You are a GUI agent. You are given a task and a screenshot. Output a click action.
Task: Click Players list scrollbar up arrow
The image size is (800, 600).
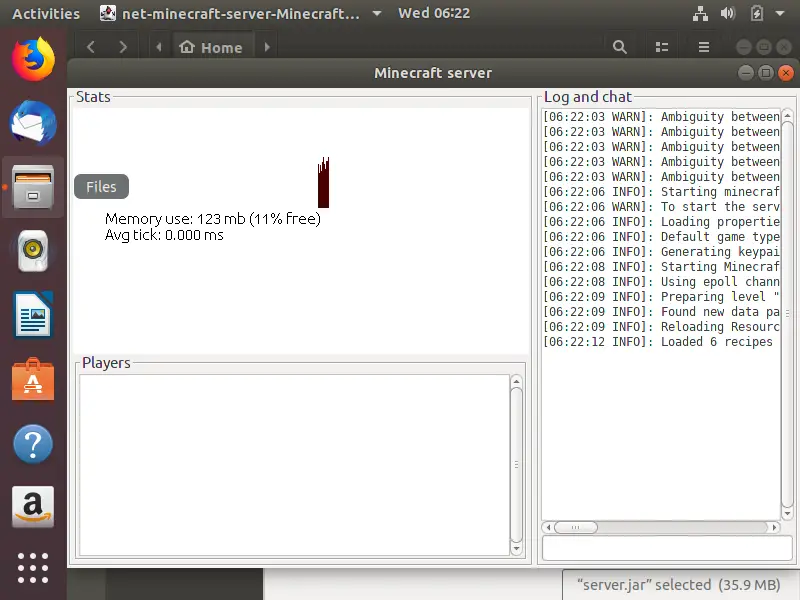point(516,381)
